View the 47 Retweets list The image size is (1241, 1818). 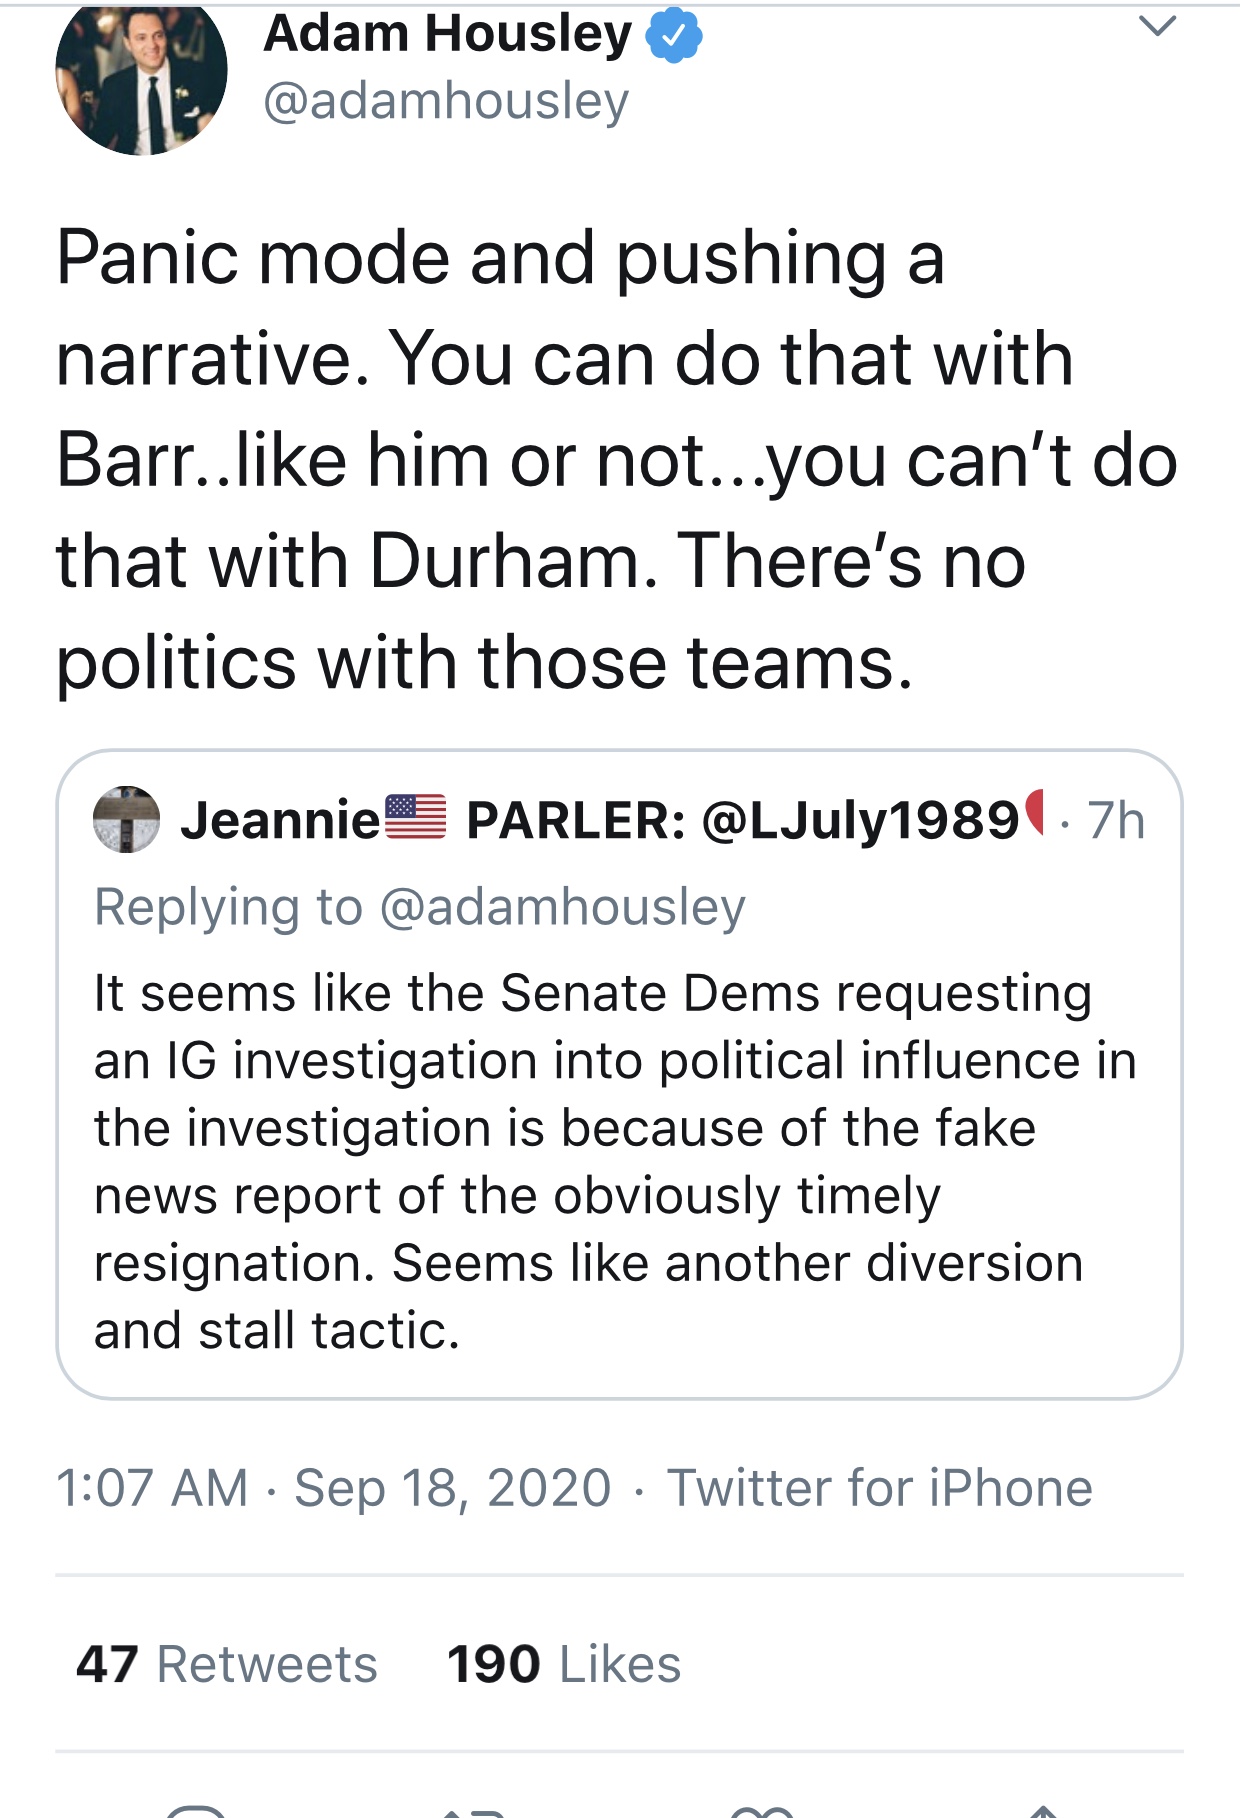pyautogui.click(x=227, y=1665)
